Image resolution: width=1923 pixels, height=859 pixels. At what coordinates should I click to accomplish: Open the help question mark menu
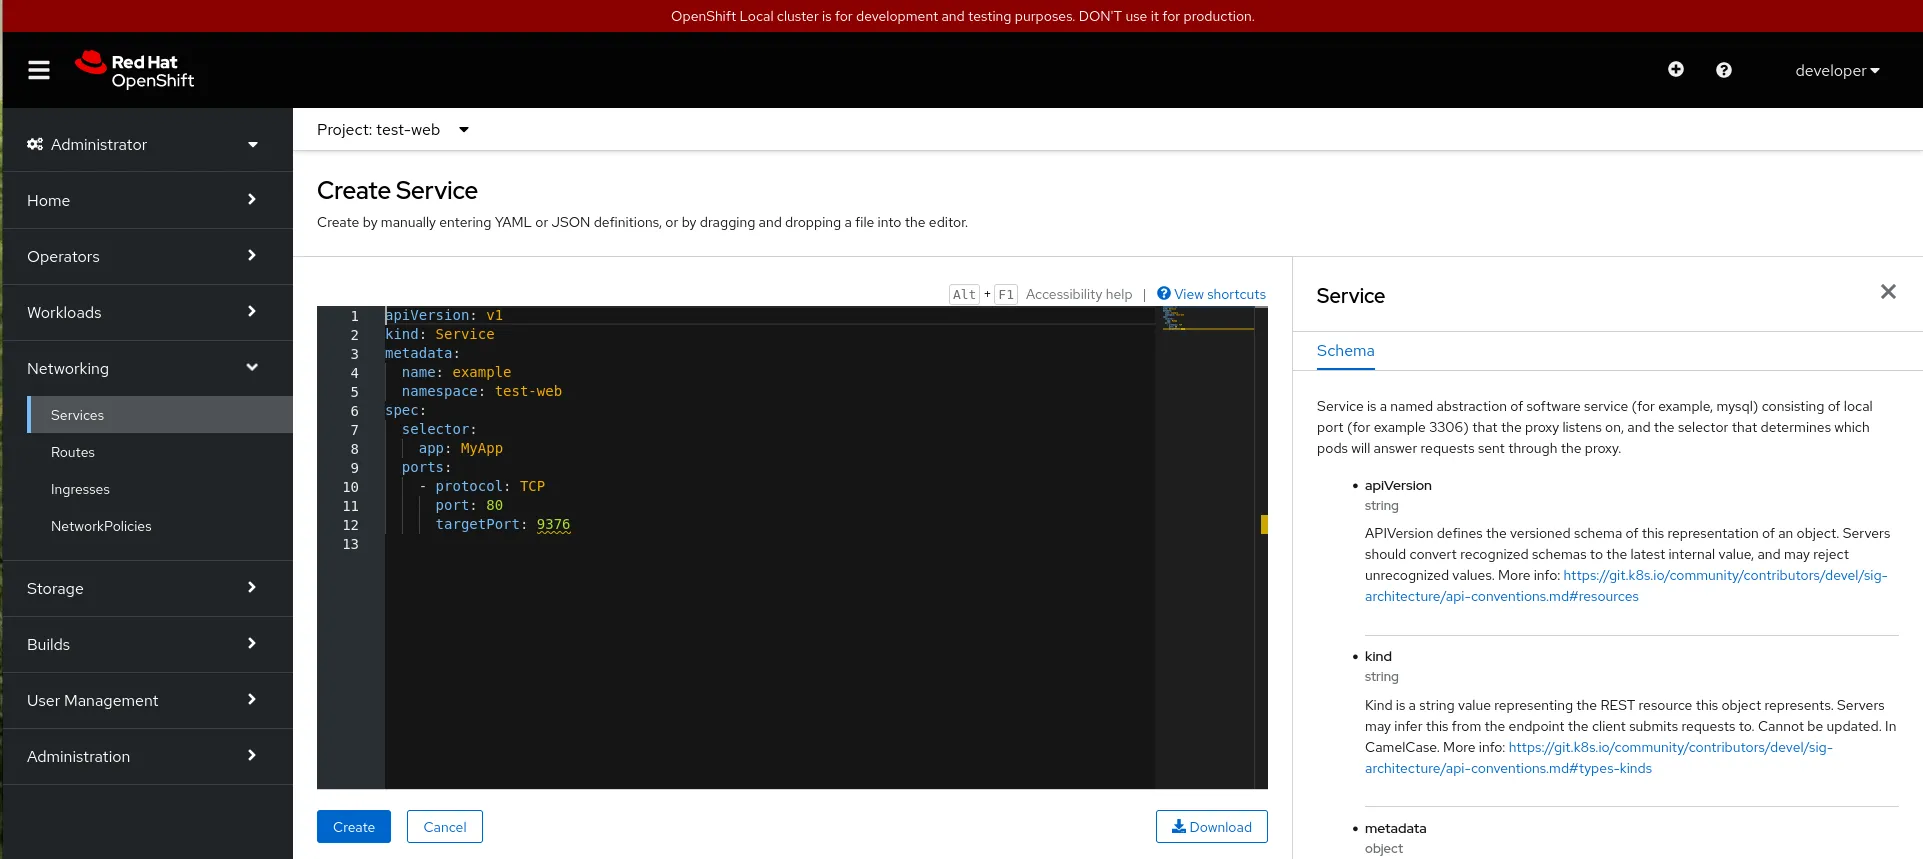(1723, 70)
